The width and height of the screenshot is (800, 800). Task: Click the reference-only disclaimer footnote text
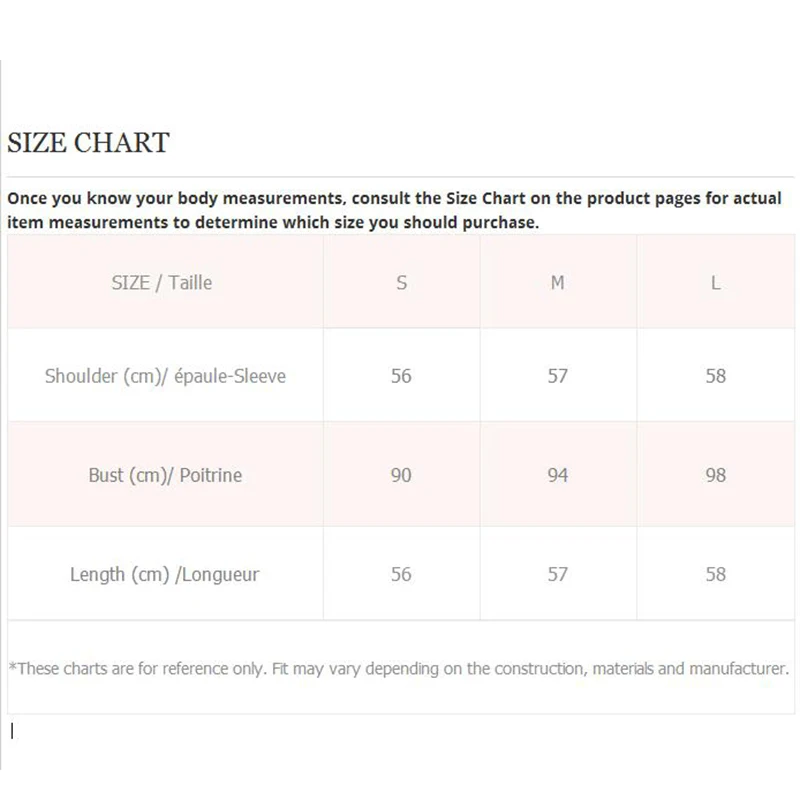tap(398, 668)
